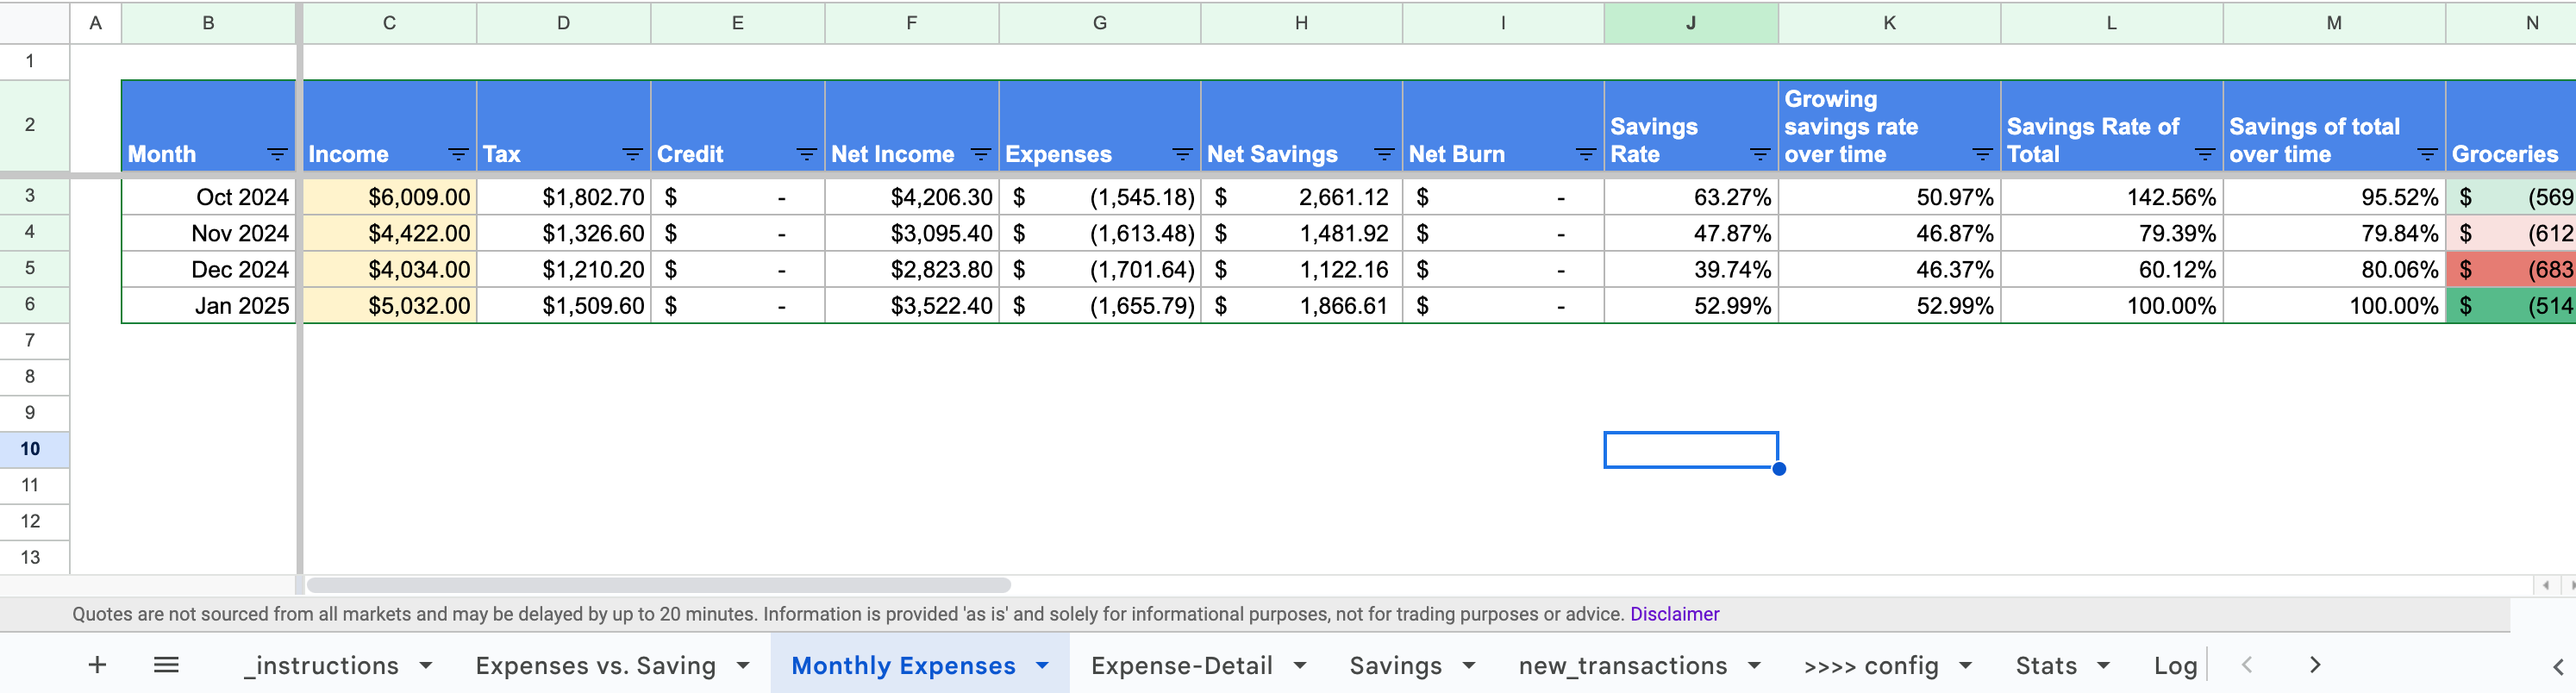
Task: Open the Disclaimer link
Action: click(1674, 614)
